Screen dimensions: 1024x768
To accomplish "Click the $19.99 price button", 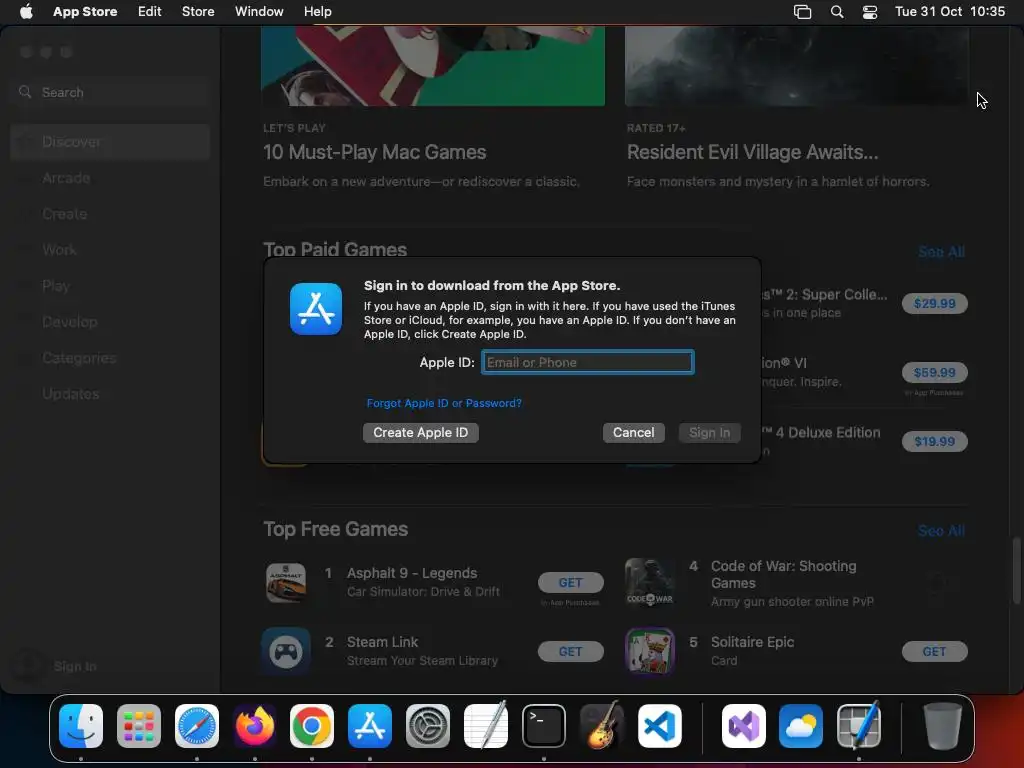I will coord(935,441).
